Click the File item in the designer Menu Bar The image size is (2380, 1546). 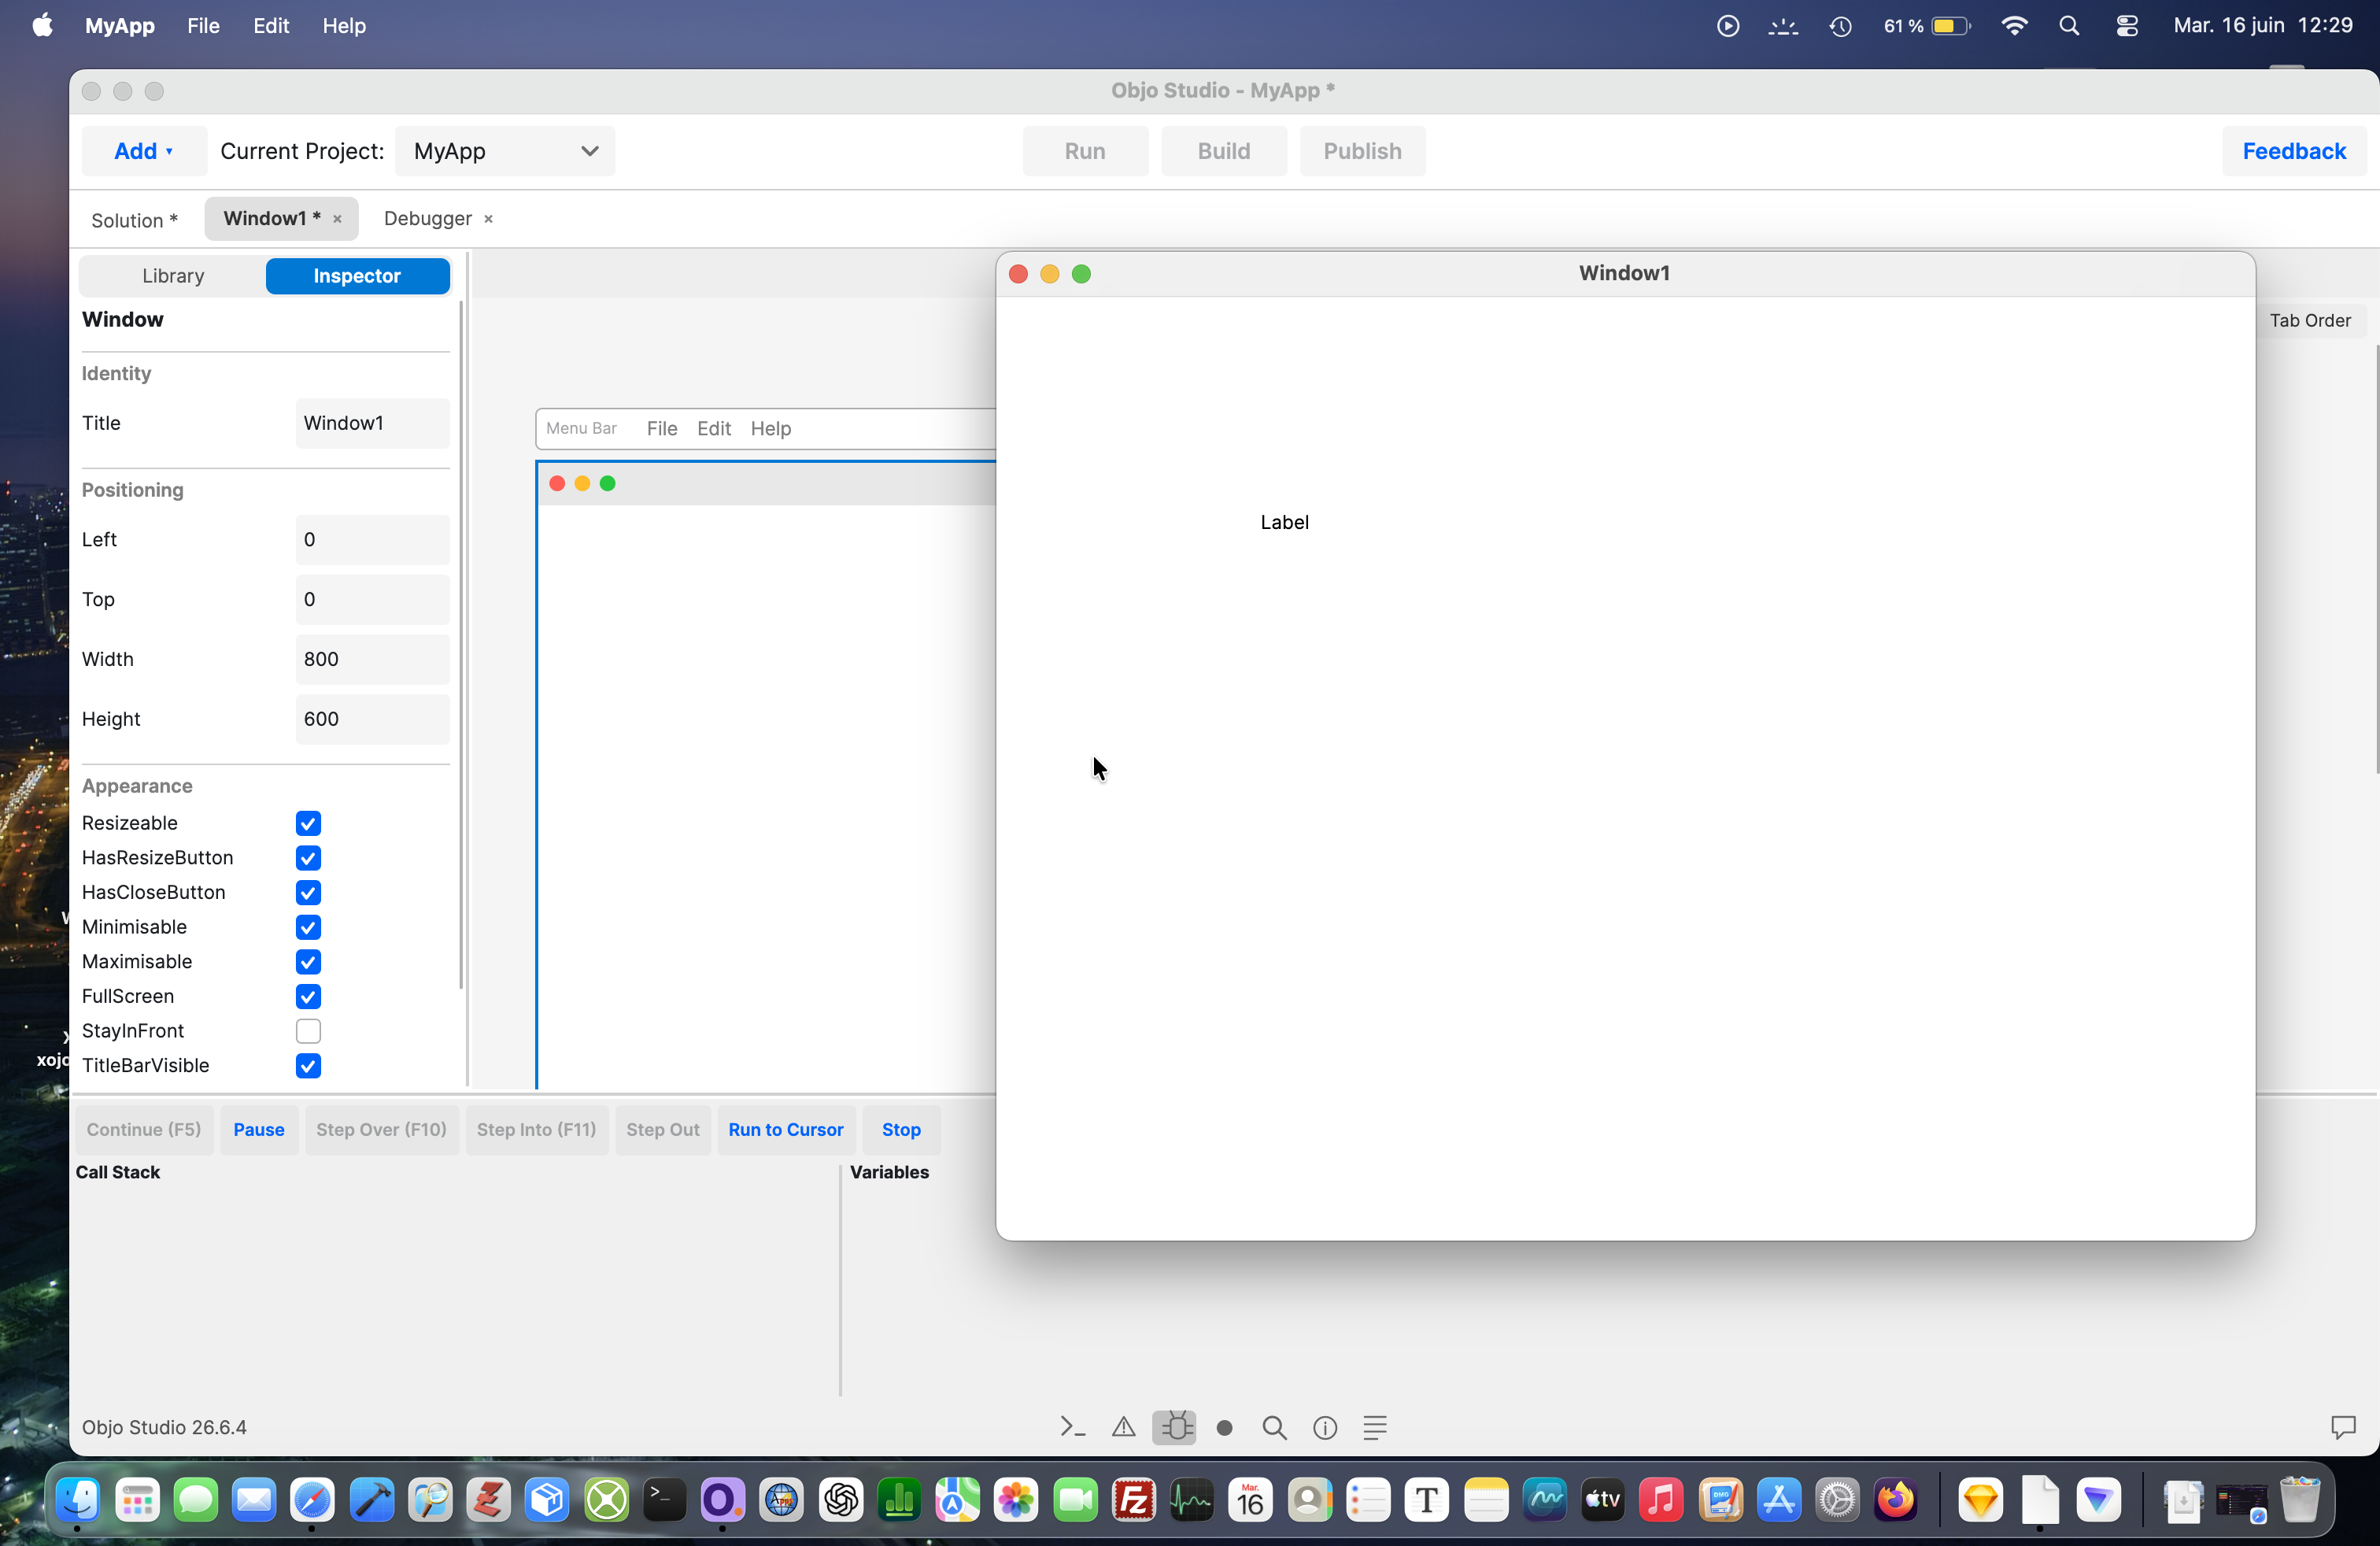tap(662, 428)
